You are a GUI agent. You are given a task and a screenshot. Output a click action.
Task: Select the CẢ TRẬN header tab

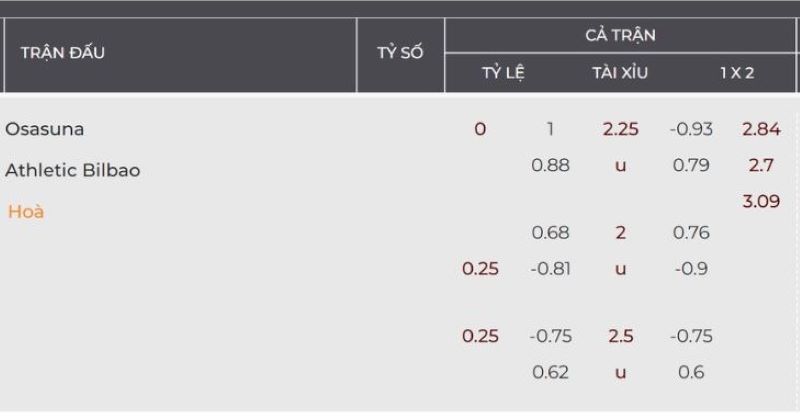click(620, 35)
